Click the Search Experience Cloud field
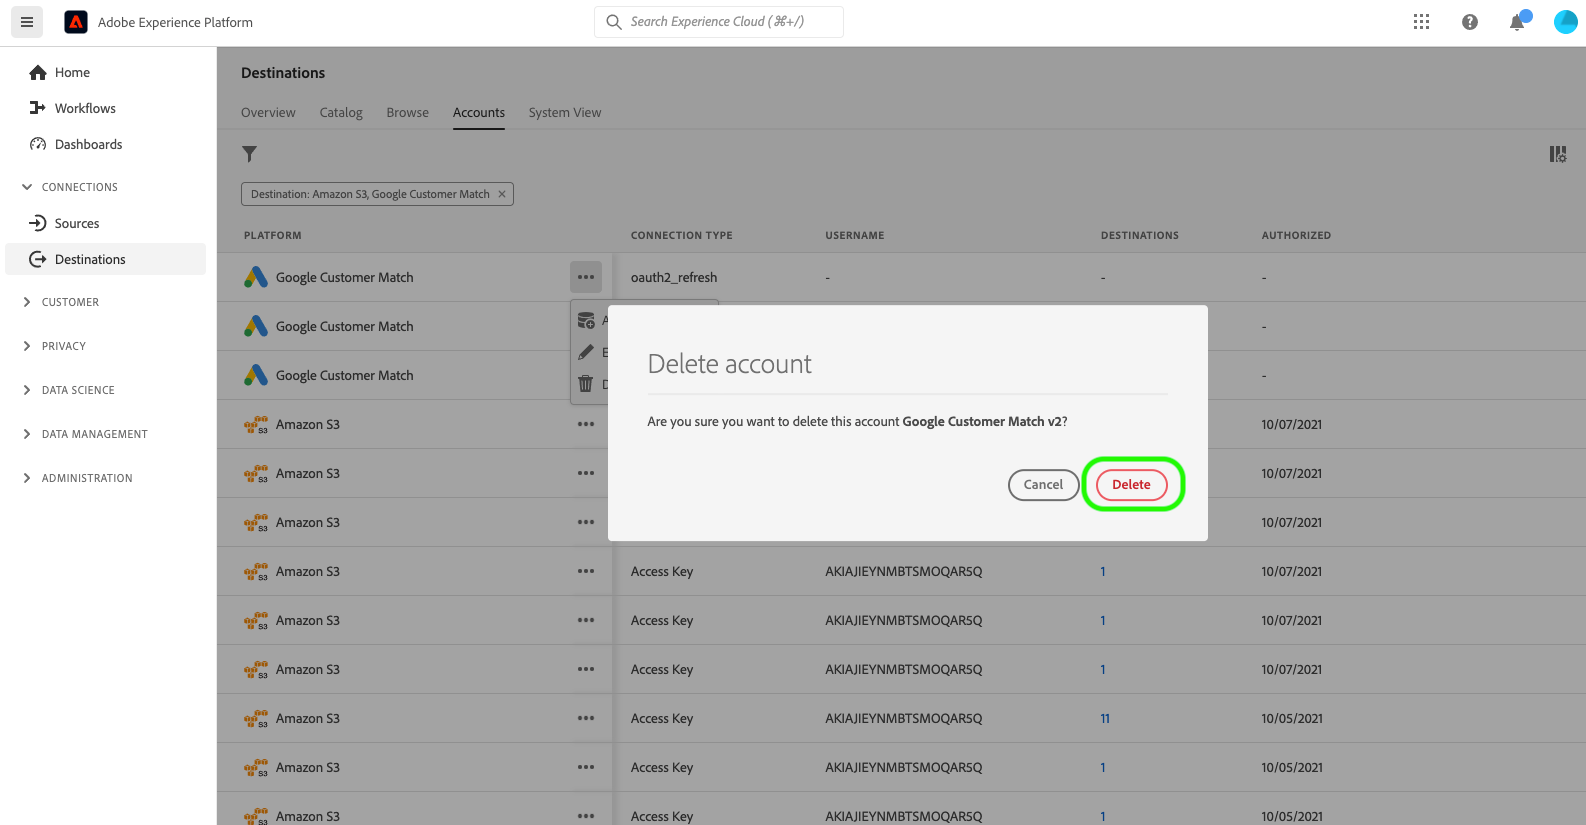 [719, 22]
